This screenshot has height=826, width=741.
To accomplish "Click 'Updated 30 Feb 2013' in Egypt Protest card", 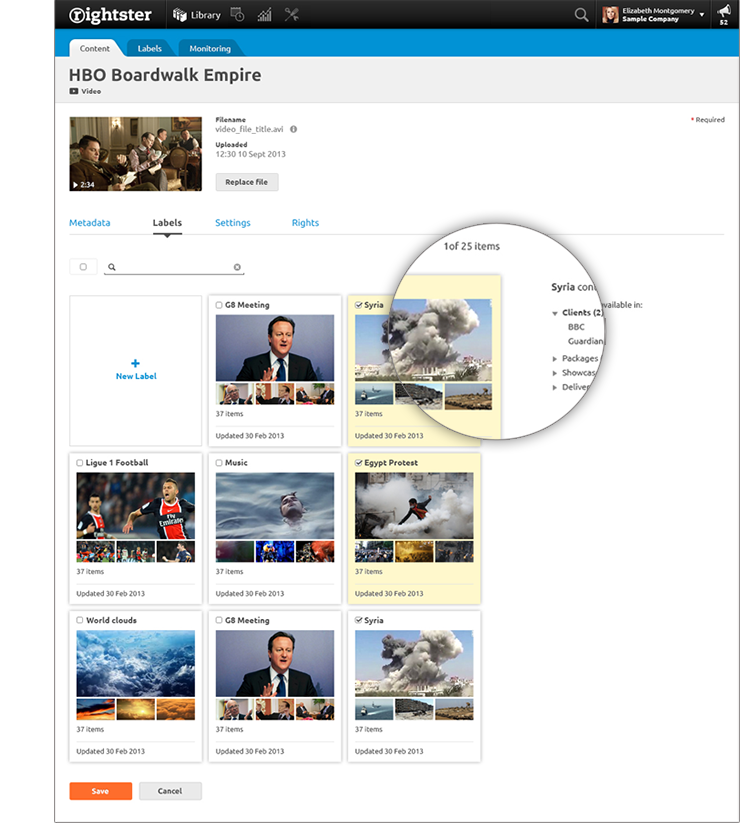I will [x=389, y=594].
